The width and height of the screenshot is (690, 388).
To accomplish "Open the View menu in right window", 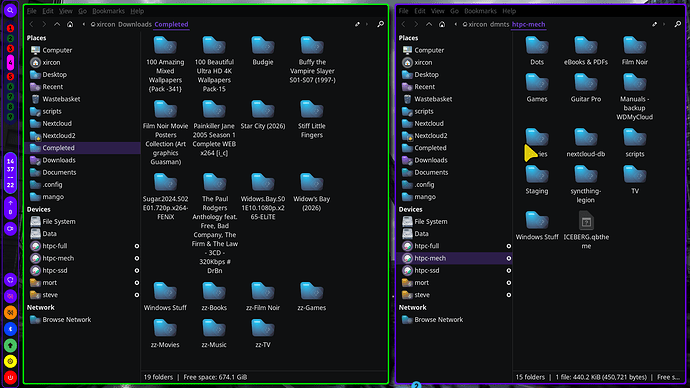I will (x=437, y=11).
